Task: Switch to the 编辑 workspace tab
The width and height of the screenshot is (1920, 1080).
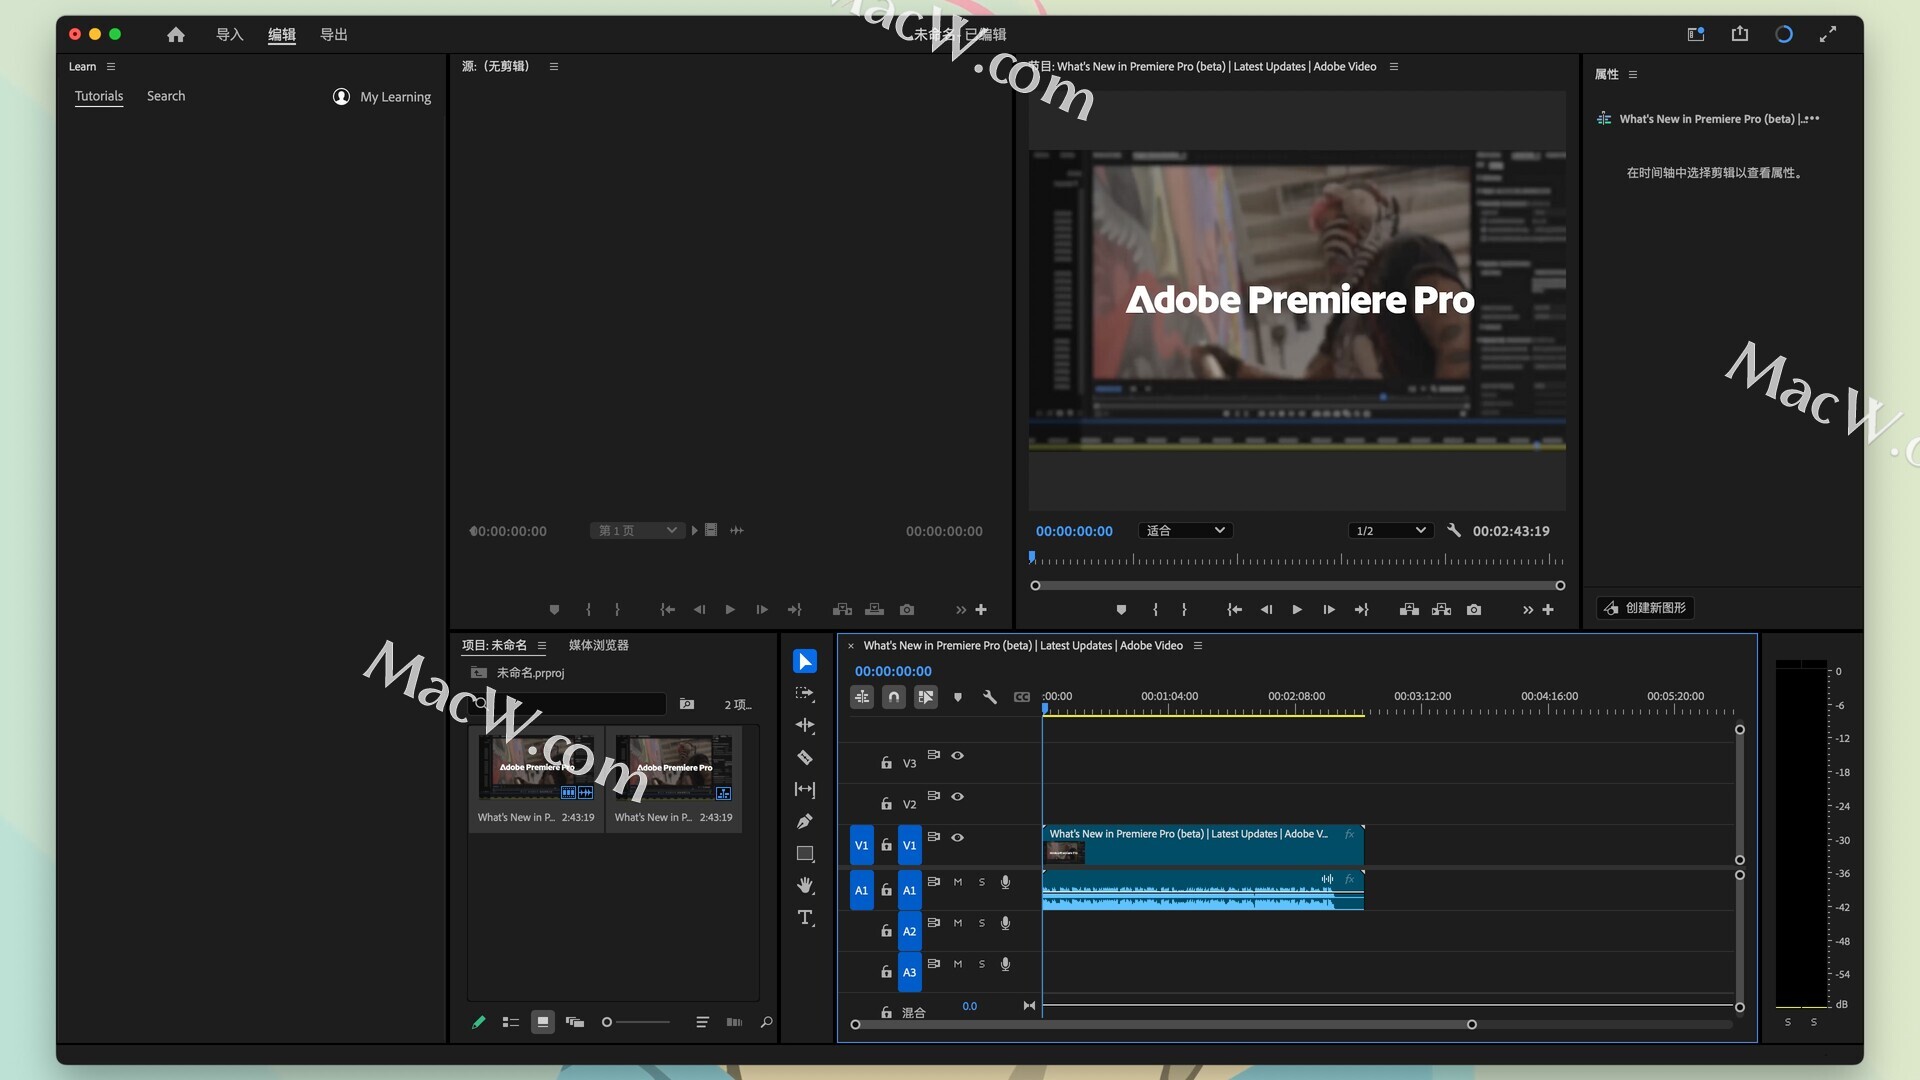Action: tap(282, 34)
